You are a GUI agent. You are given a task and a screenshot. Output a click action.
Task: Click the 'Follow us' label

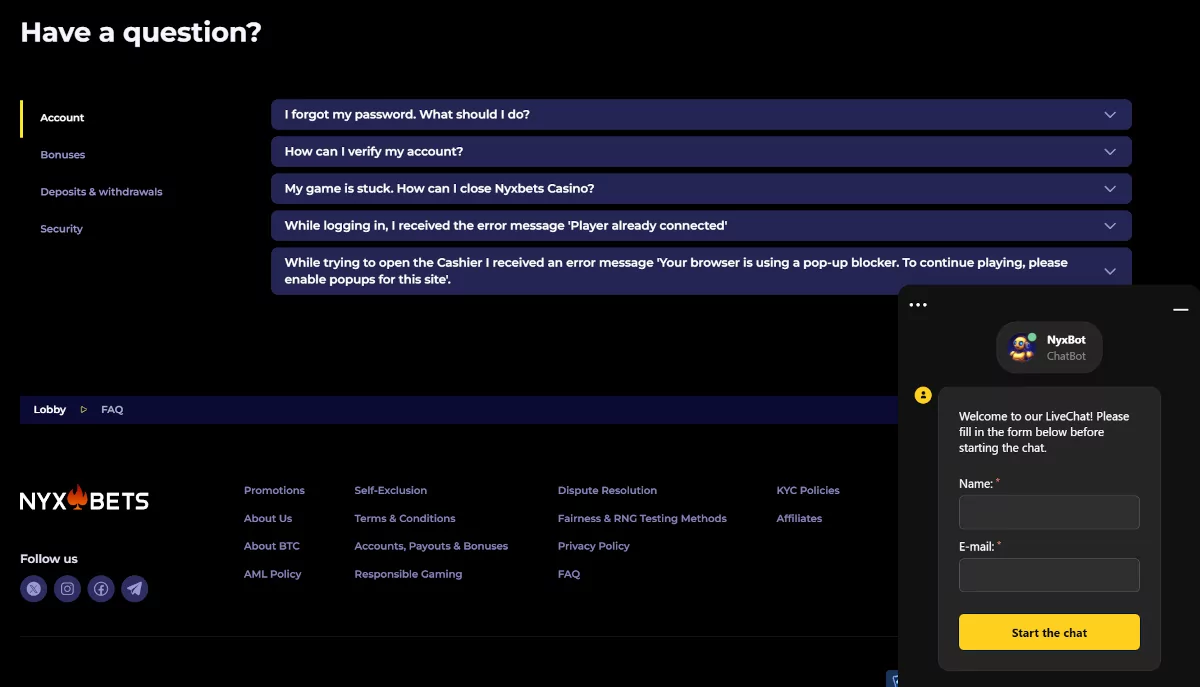click(49, 559)
